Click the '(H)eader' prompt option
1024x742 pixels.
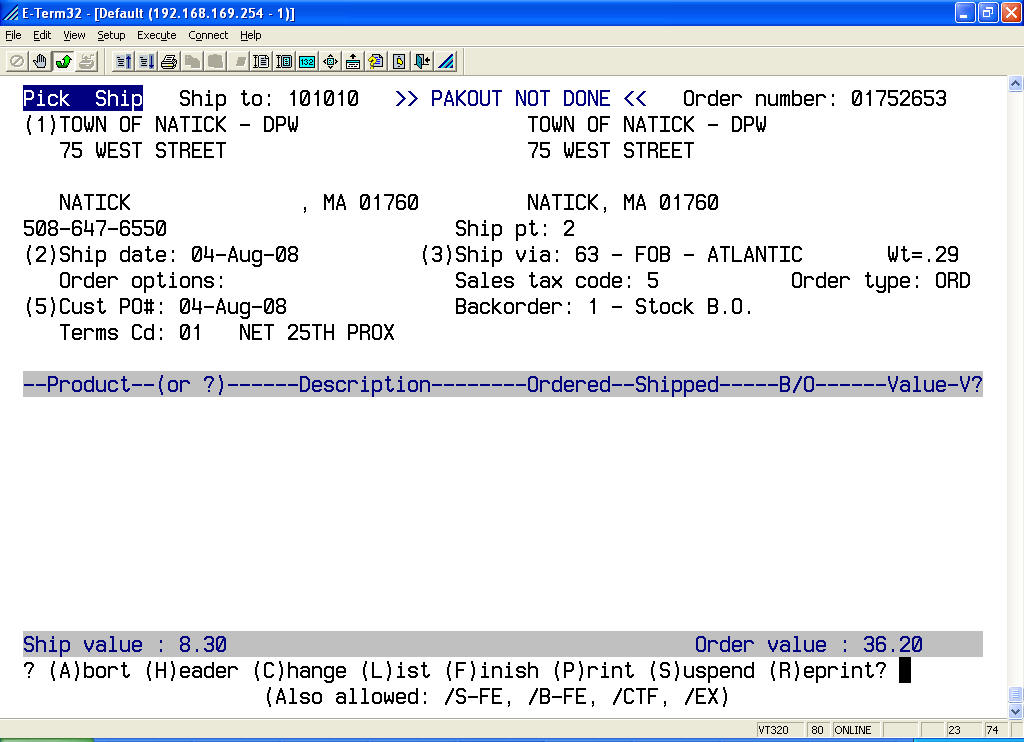pyautogui.click(x=191, y=671)
